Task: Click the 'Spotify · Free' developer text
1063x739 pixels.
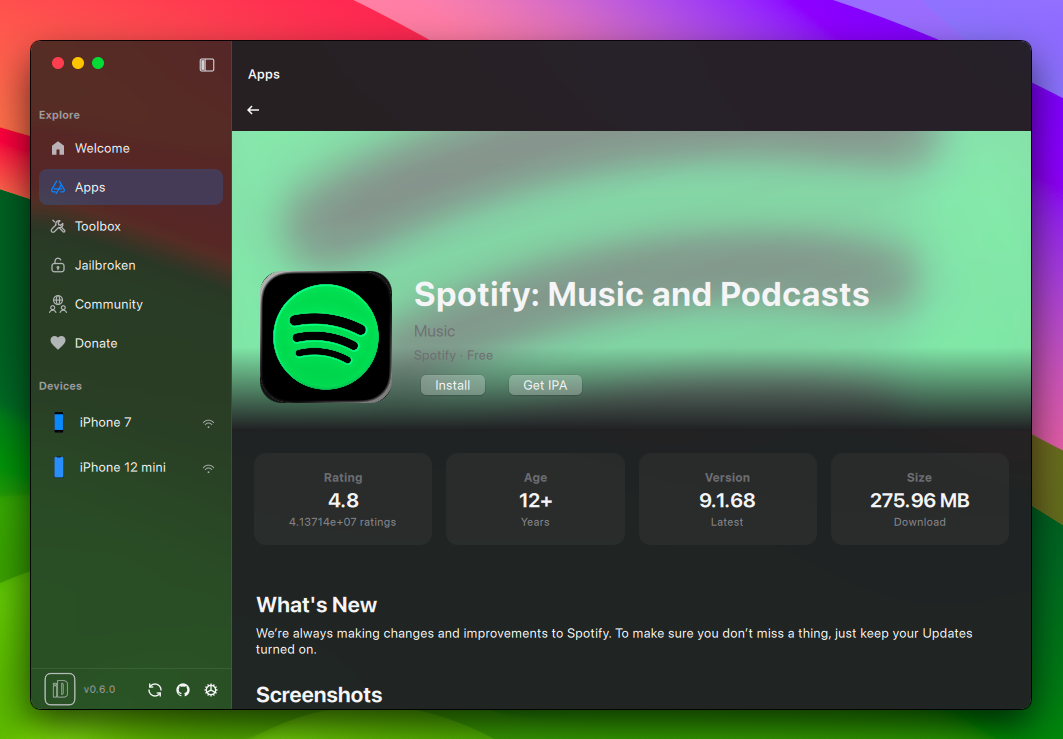Action: 454,355
